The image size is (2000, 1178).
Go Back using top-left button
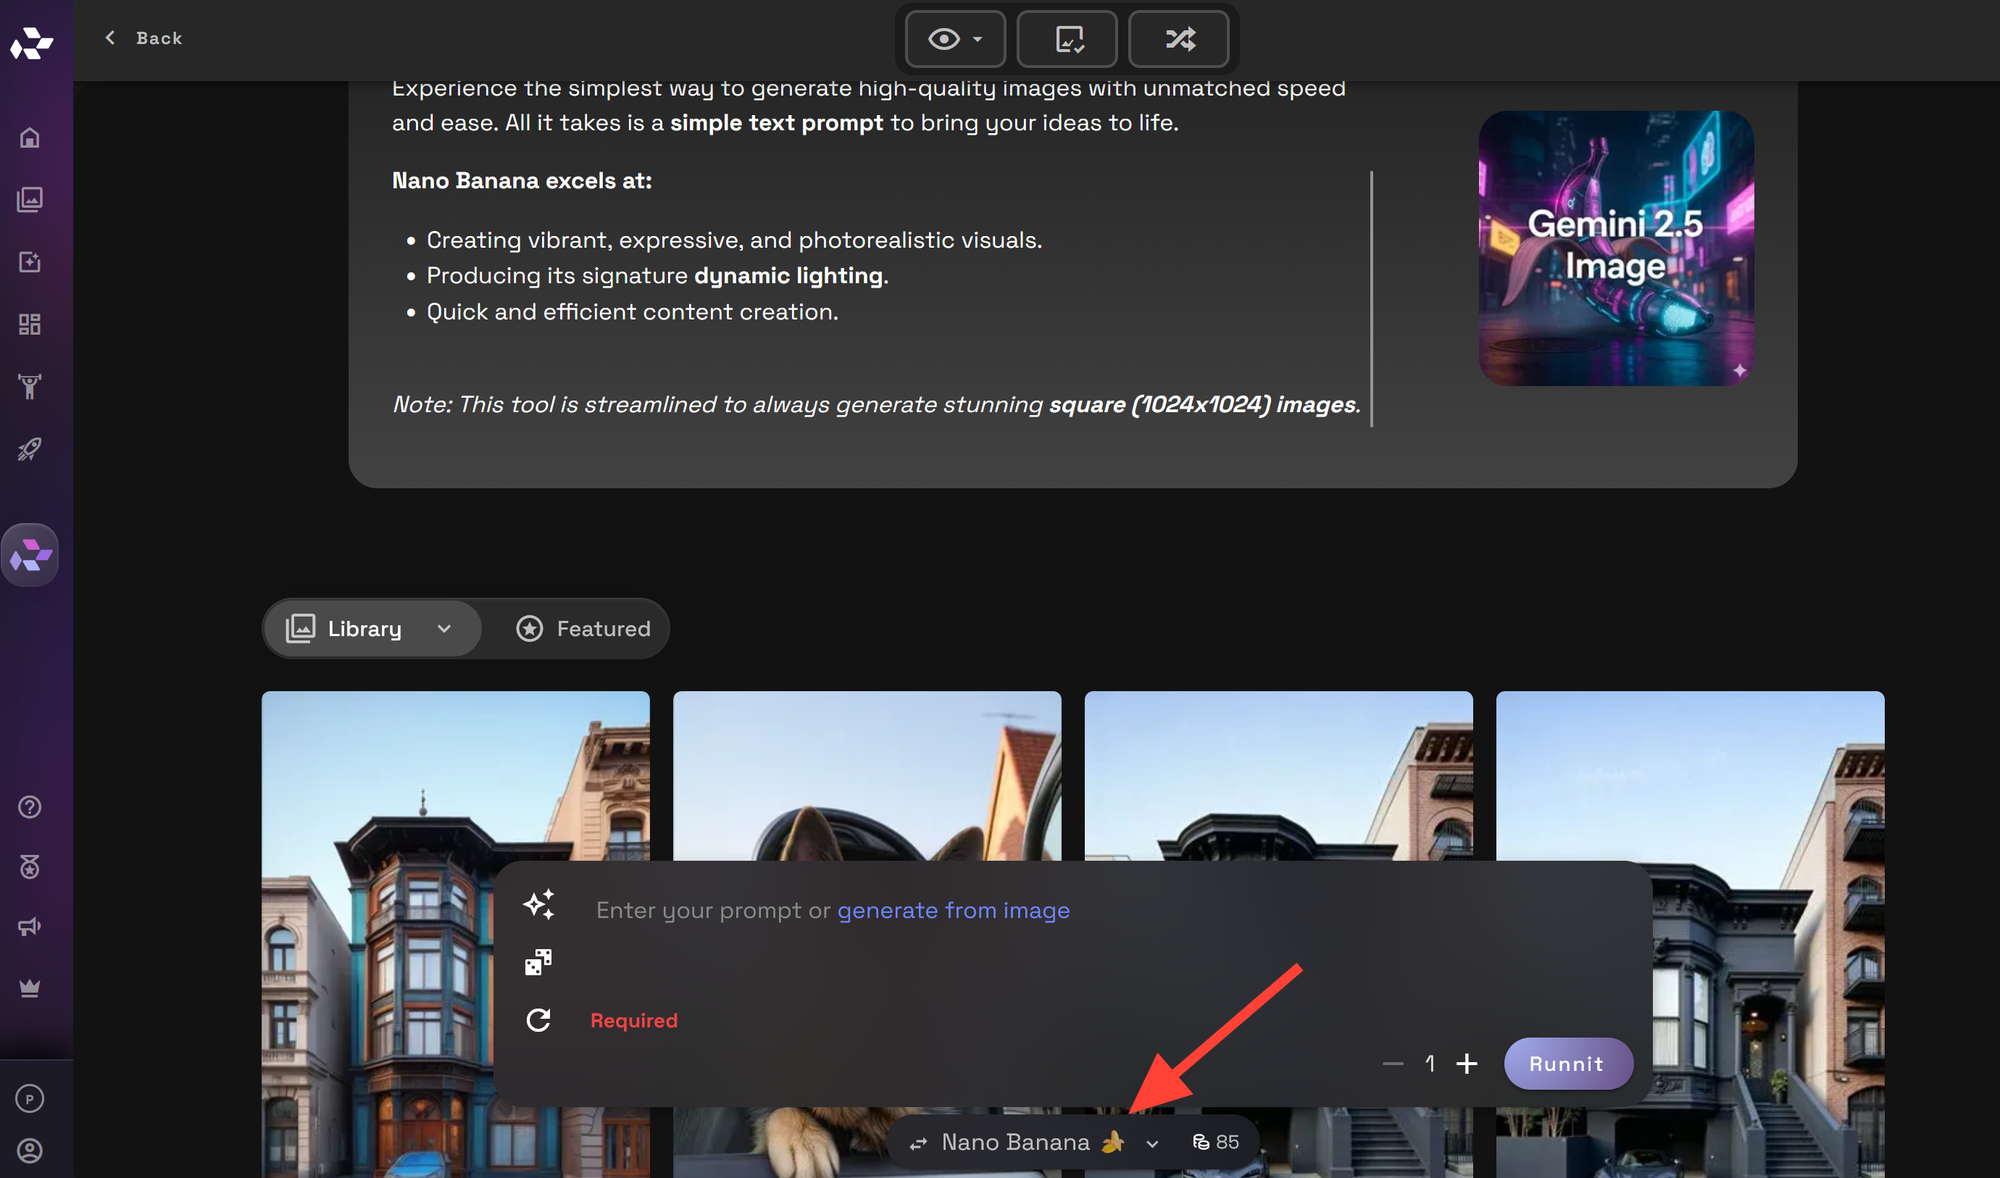143,38
